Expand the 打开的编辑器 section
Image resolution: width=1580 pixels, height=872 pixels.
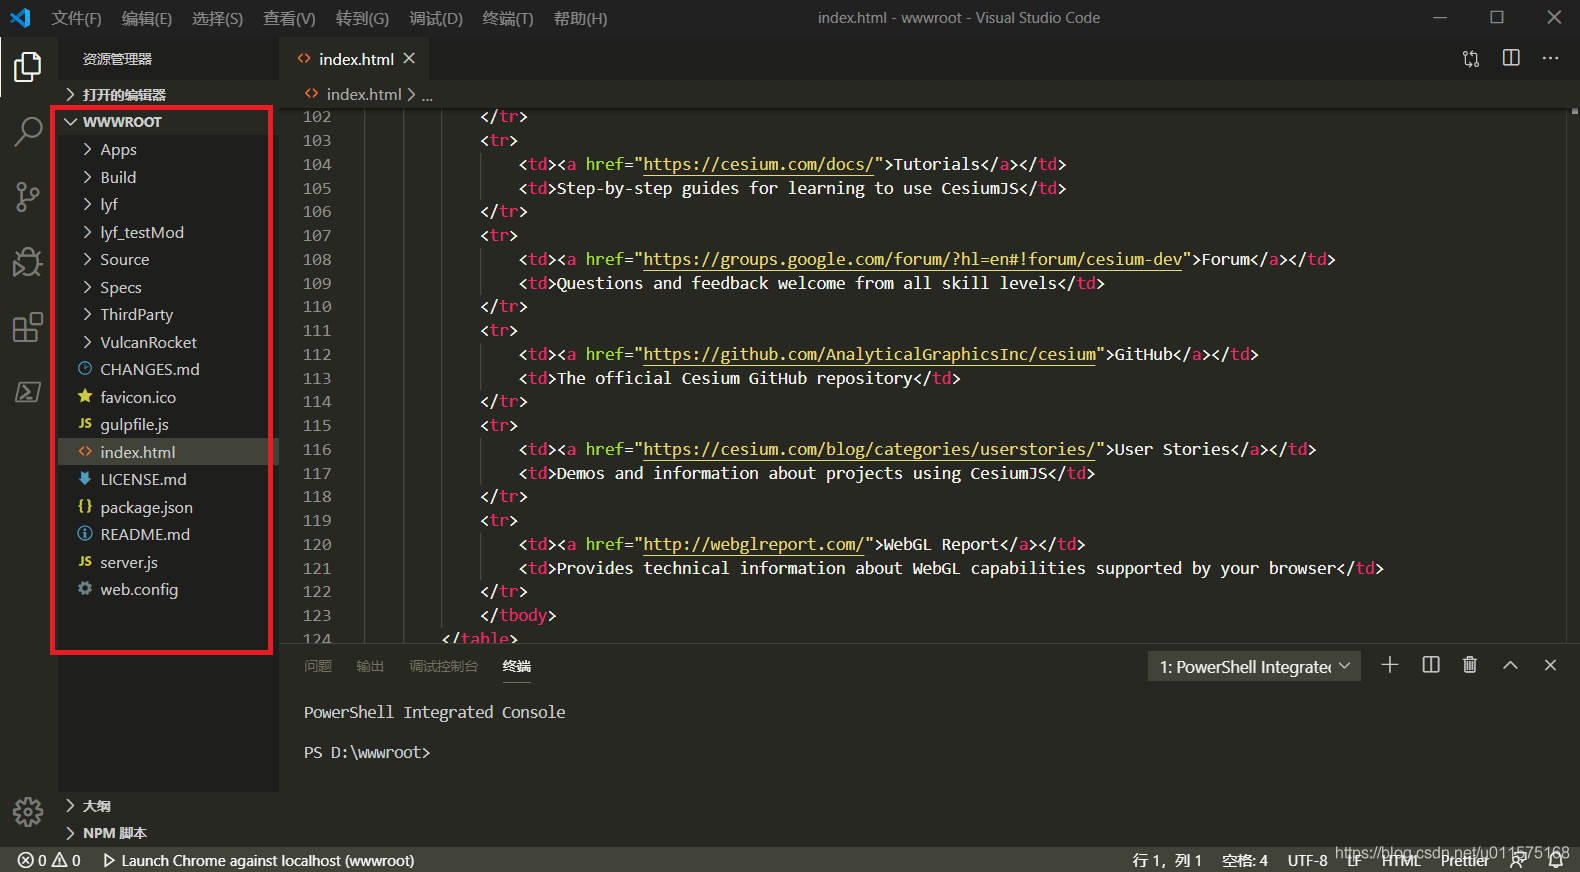tap(167, 94)
